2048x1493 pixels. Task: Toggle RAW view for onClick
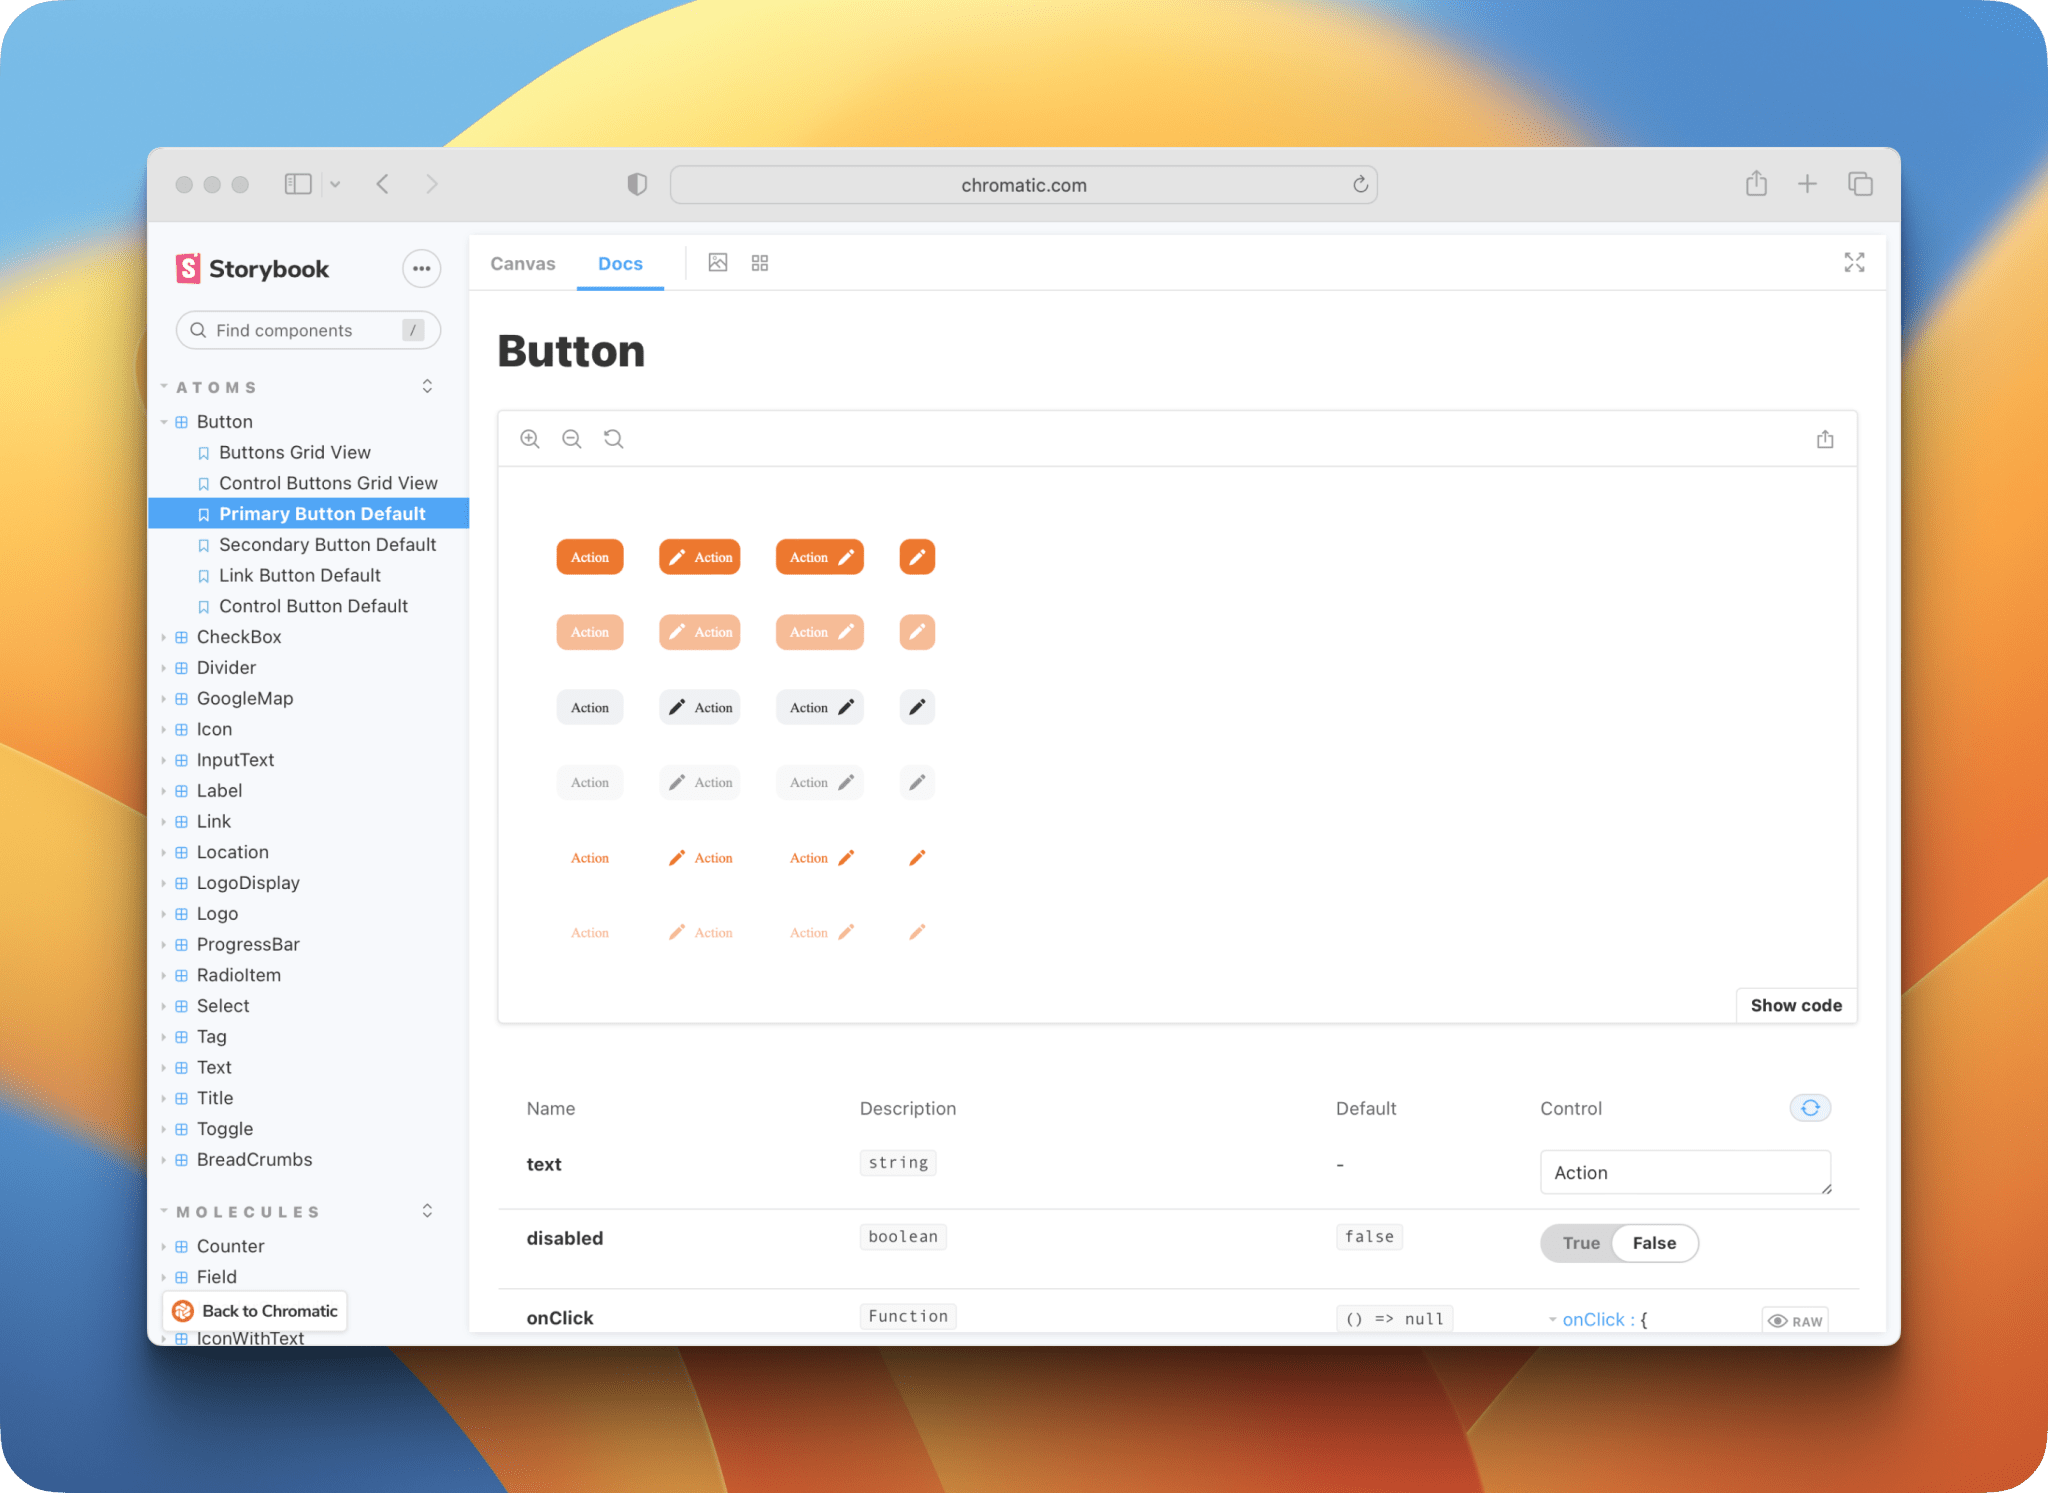tap(1796, 1321)
